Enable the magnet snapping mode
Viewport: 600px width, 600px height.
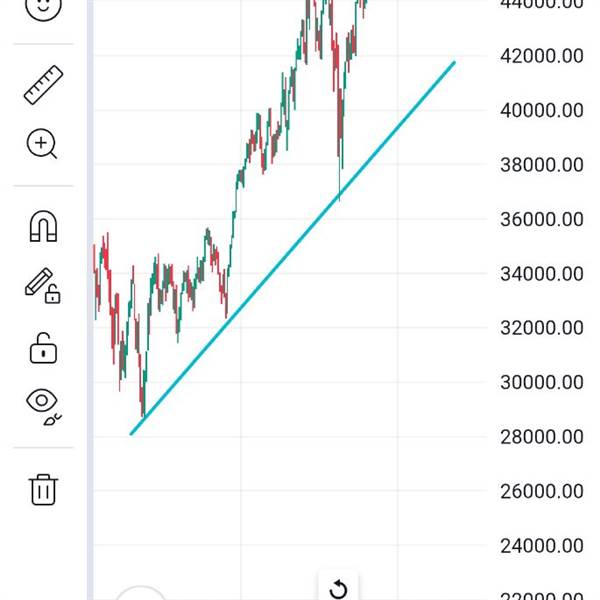coord(42,228)
